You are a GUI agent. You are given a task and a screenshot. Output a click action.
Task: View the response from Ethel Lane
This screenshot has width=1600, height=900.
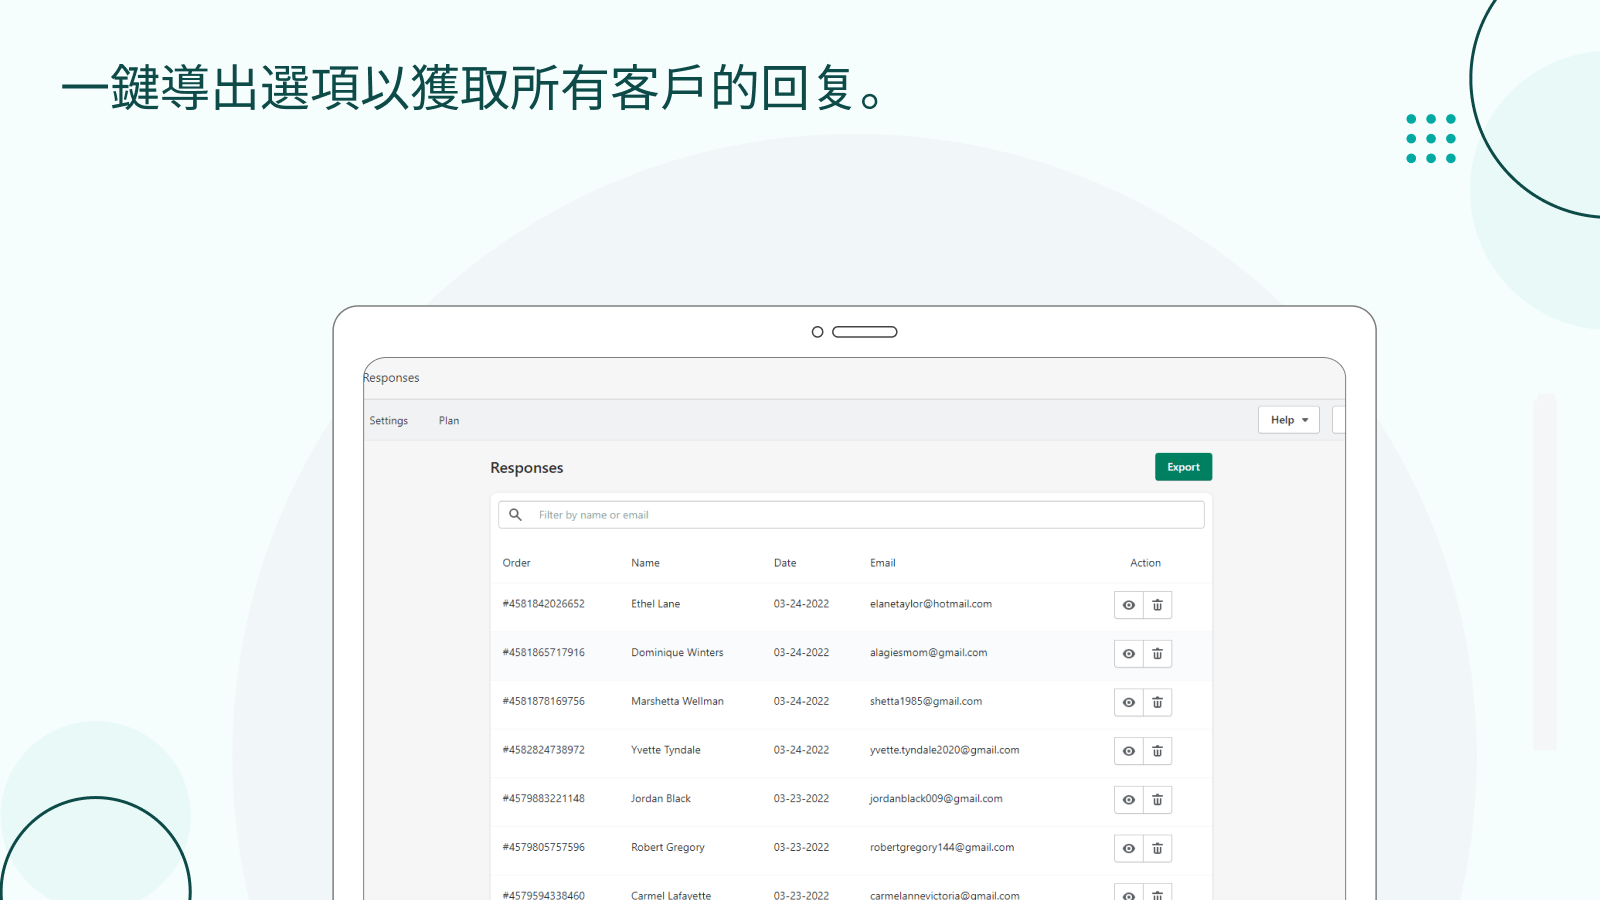point(1129,605)
